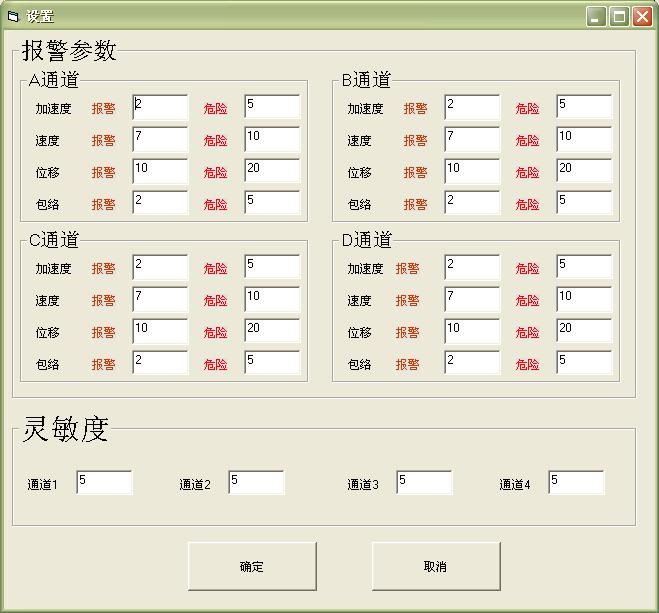Image resolution: width=659 pixels, height=613 pixels.
Task: Select 灵敏度 通道3 input field
Action: (x=424, y=484)
